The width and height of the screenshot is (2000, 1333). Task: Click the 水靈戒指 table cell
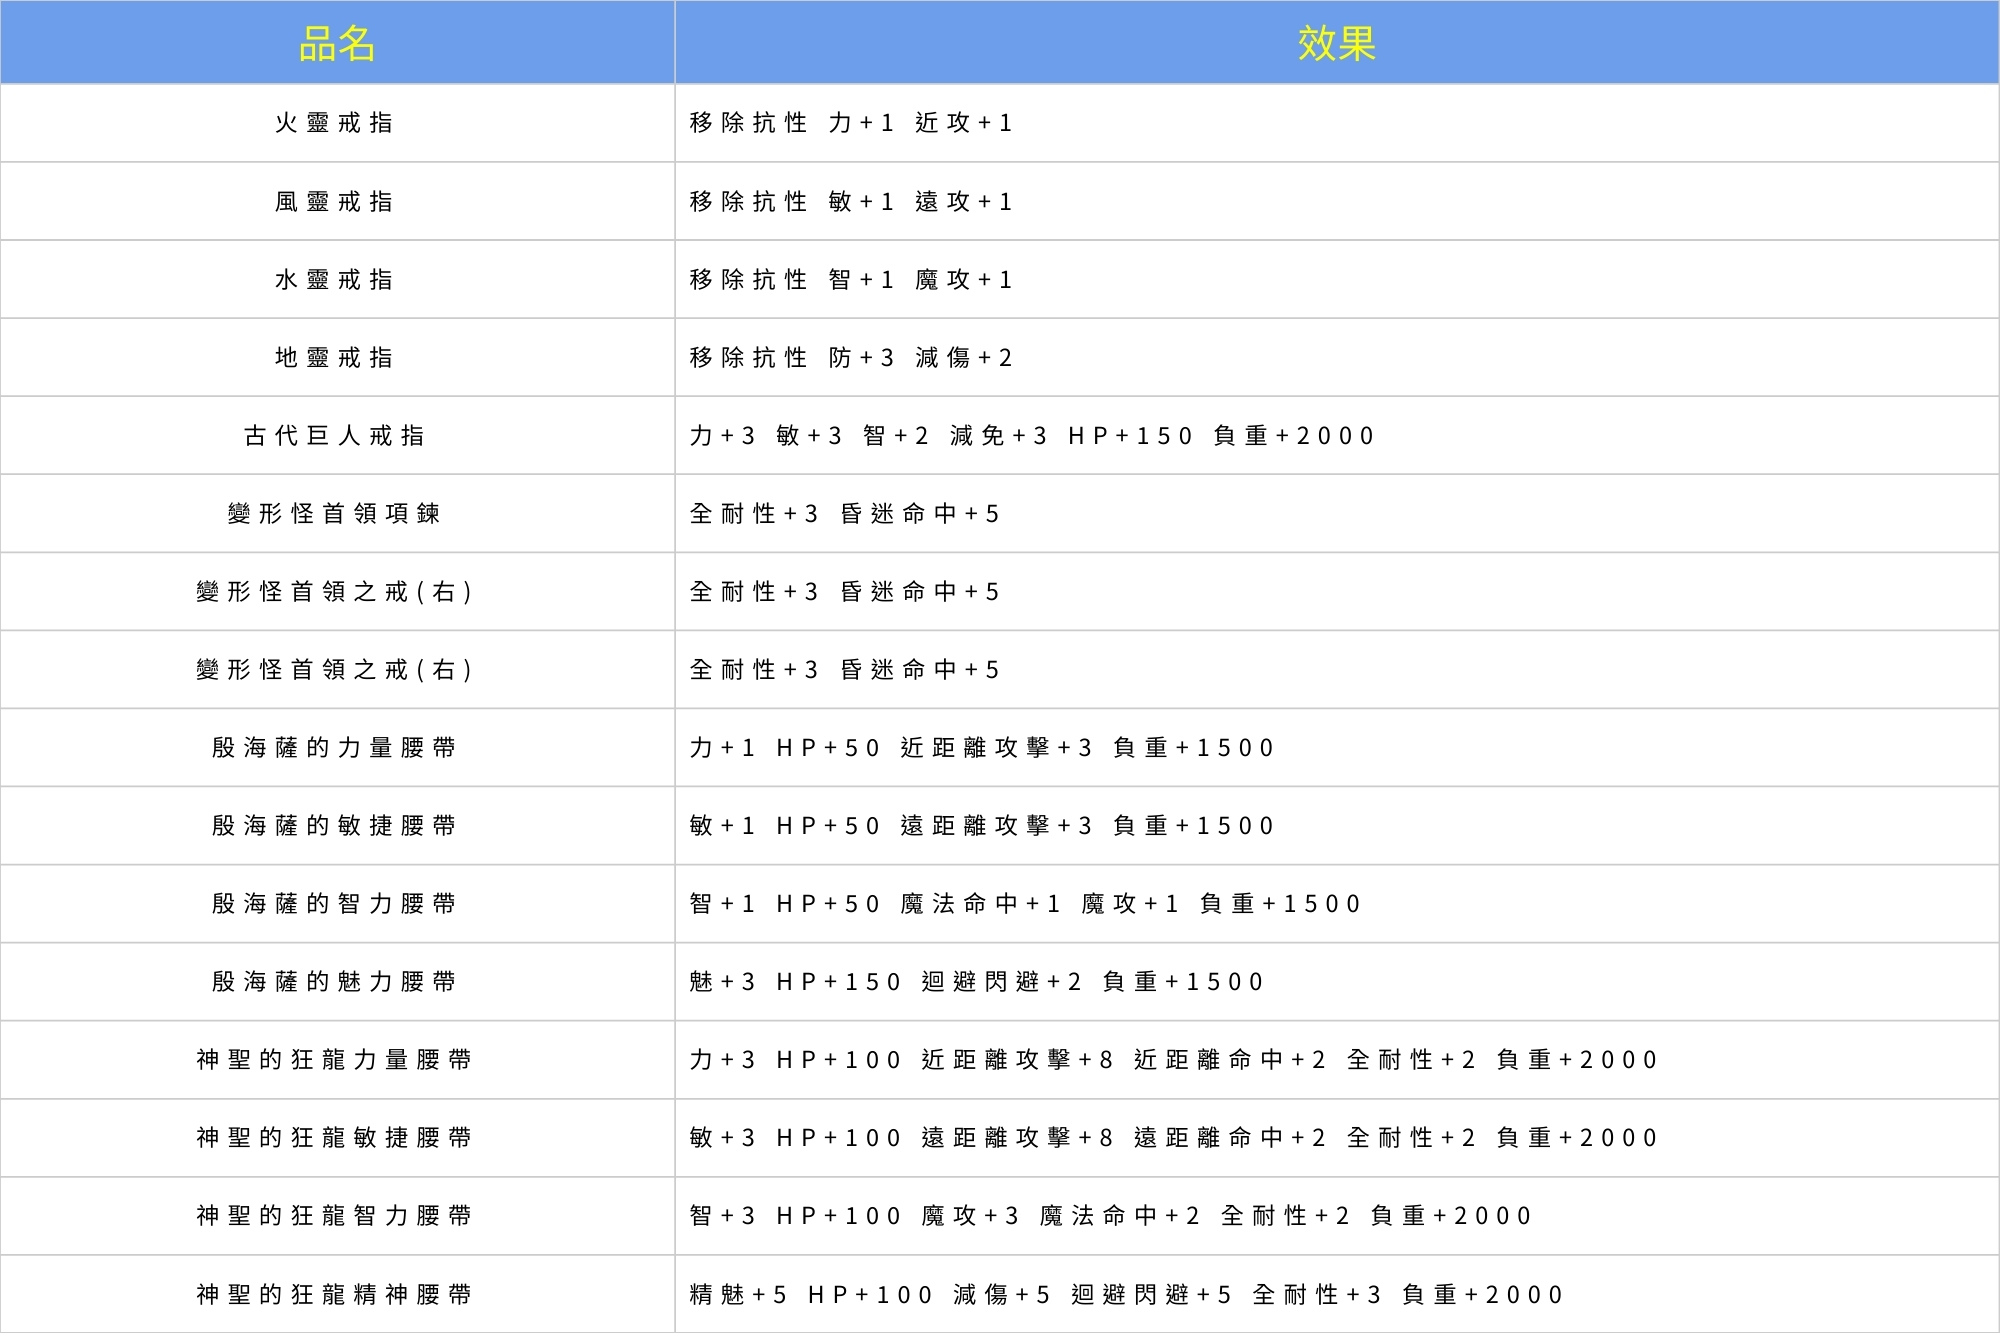[x=337, y=279]
